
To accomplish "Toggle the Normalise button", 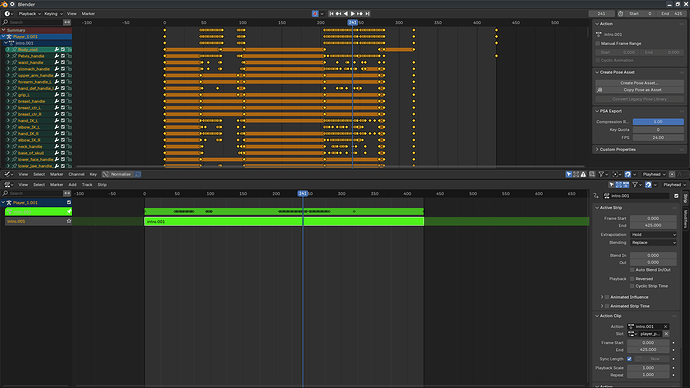I will click(117, 174).
